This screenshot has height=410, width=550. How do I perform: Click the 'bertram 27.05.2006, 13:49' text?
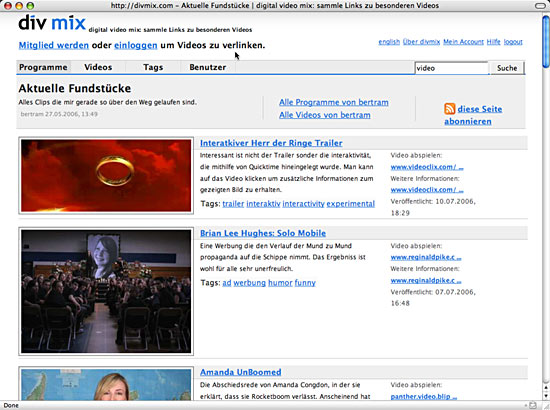59,114
